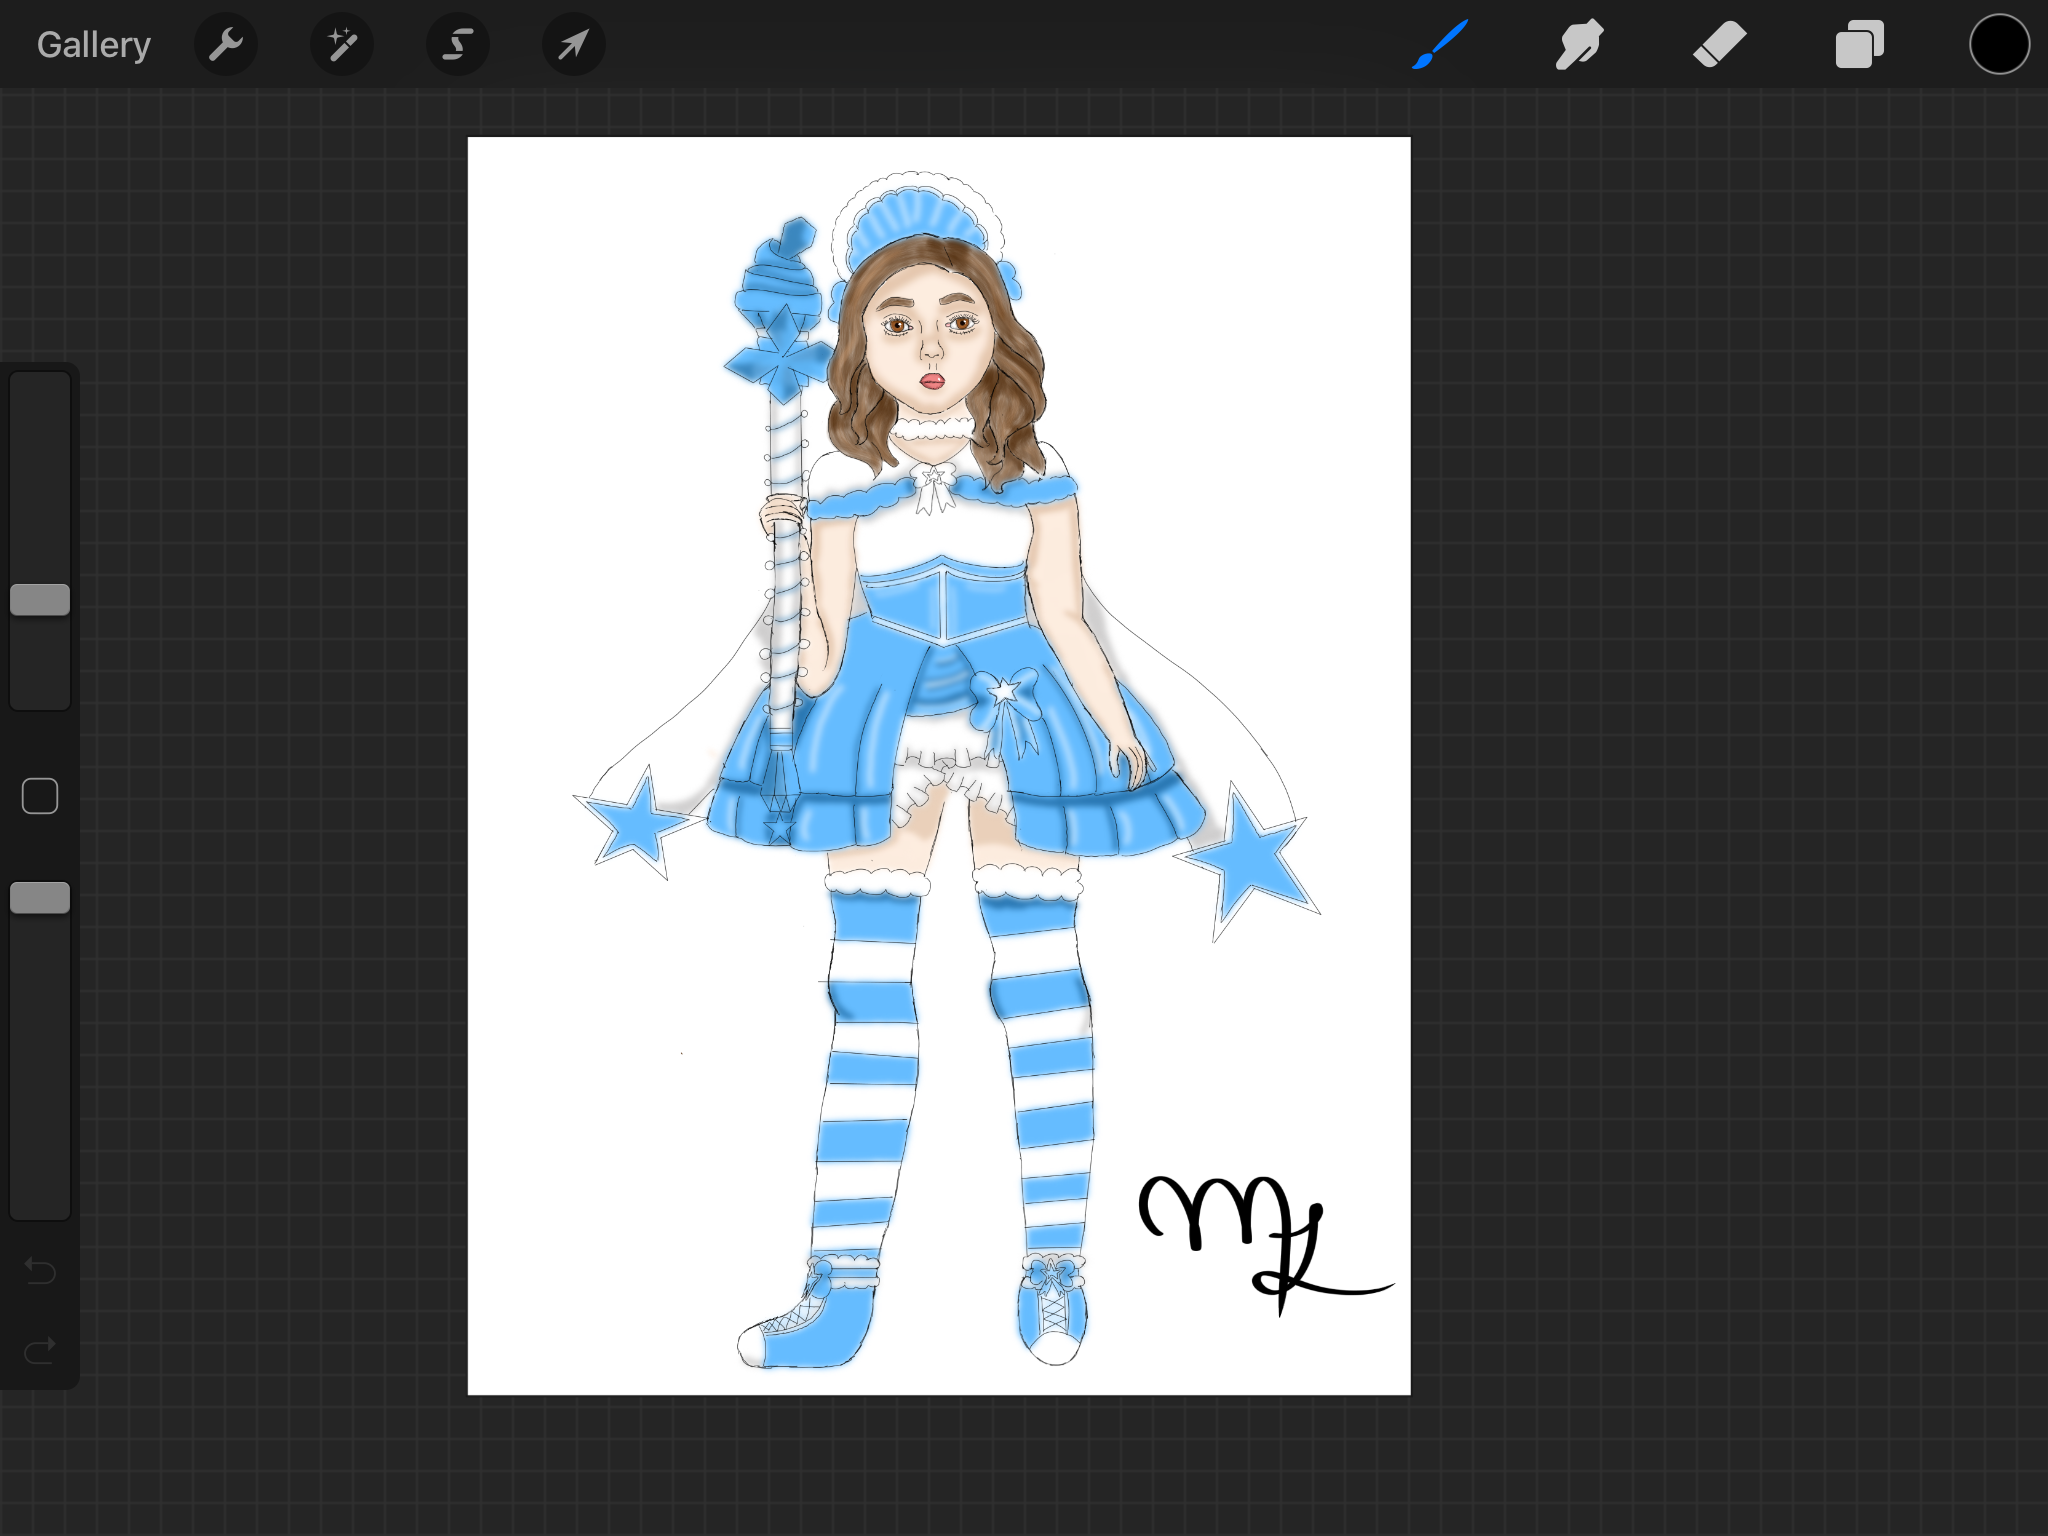The image size is (2048, 1536).
Task: Return to the Gallery
Action: click(x=93, y=45)
